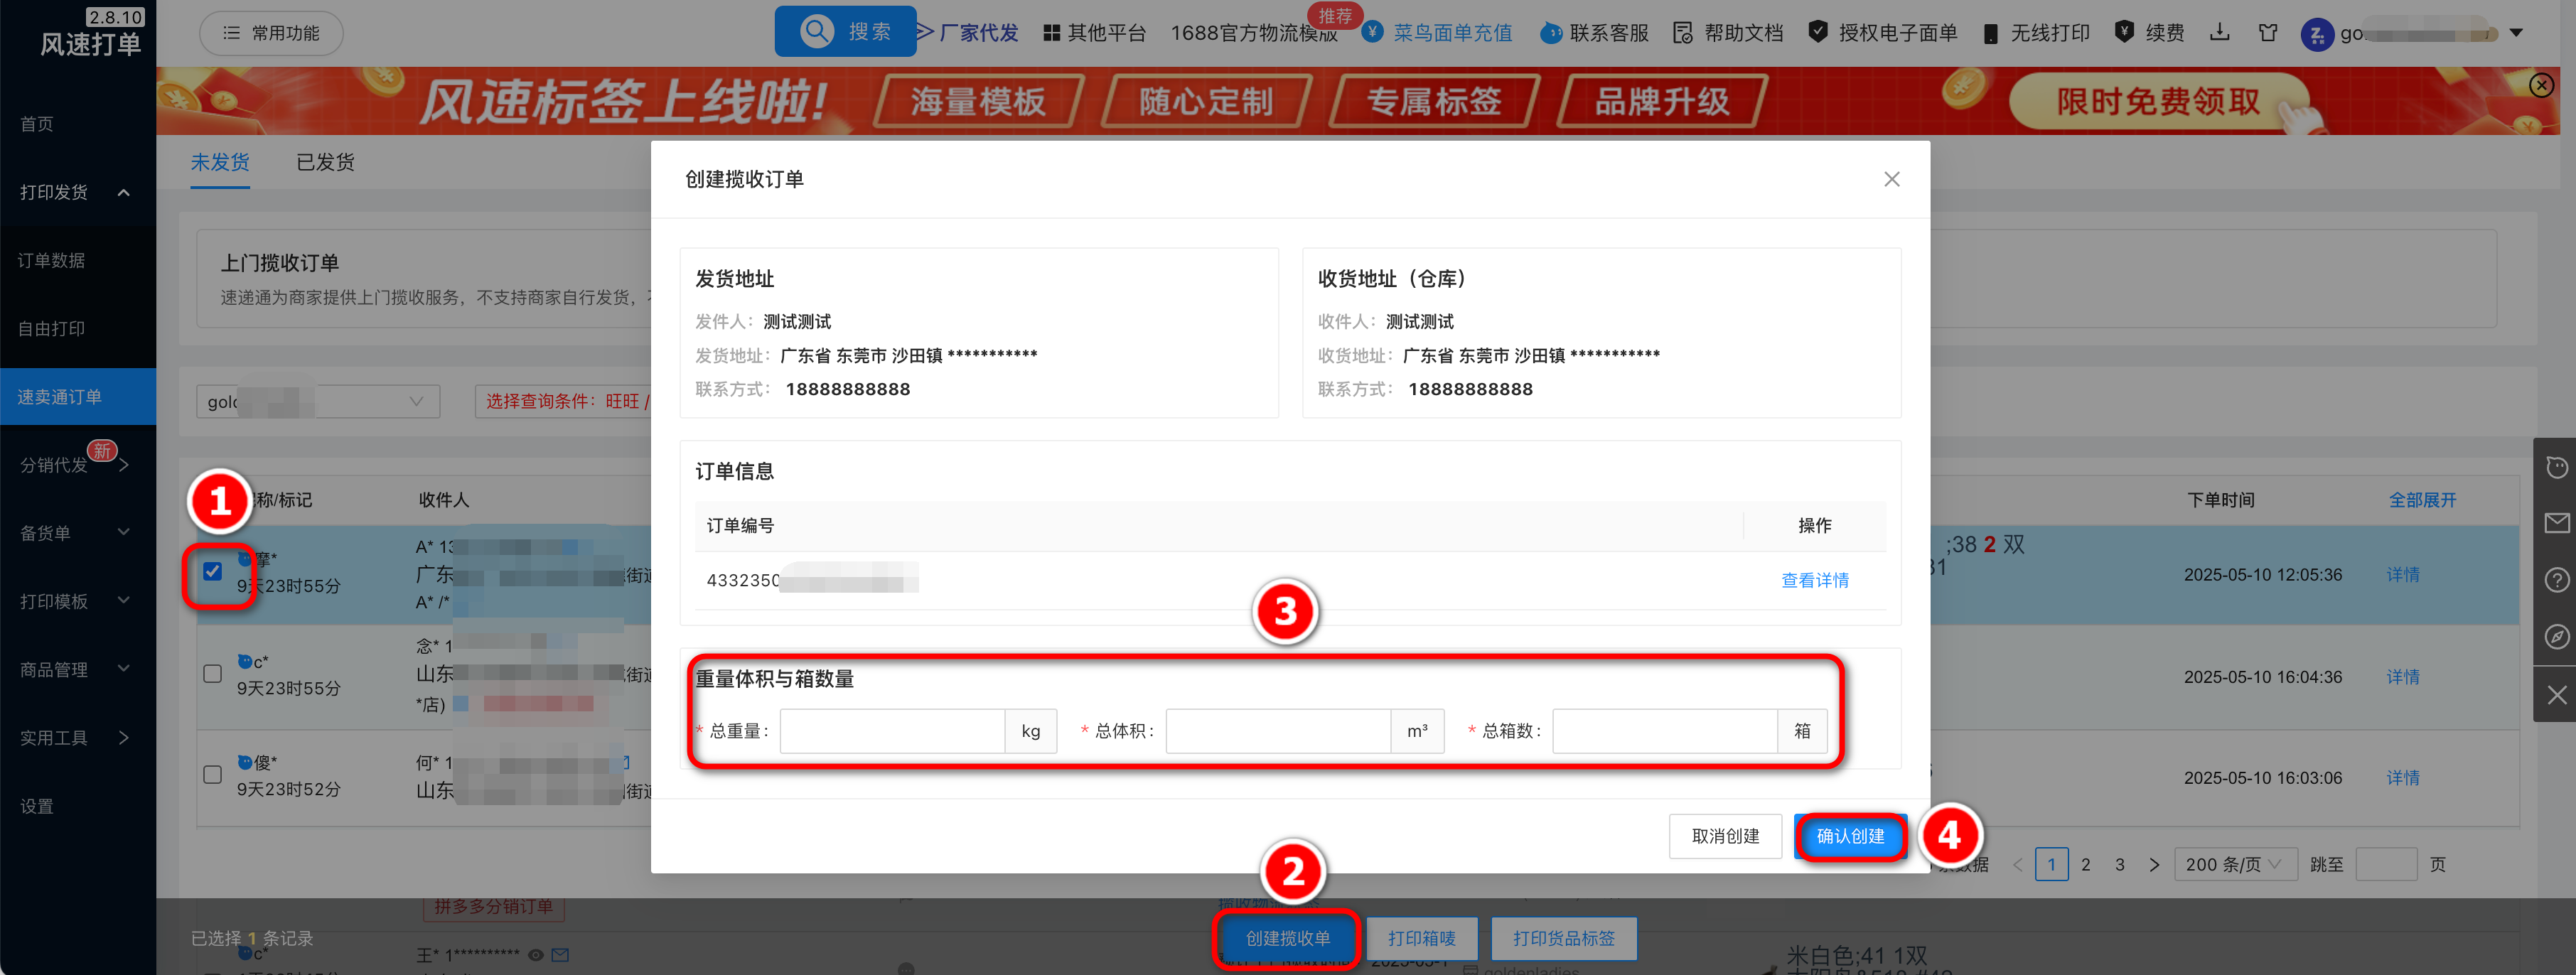
Task: Go to next page arrow
Action: [2154, 865]
